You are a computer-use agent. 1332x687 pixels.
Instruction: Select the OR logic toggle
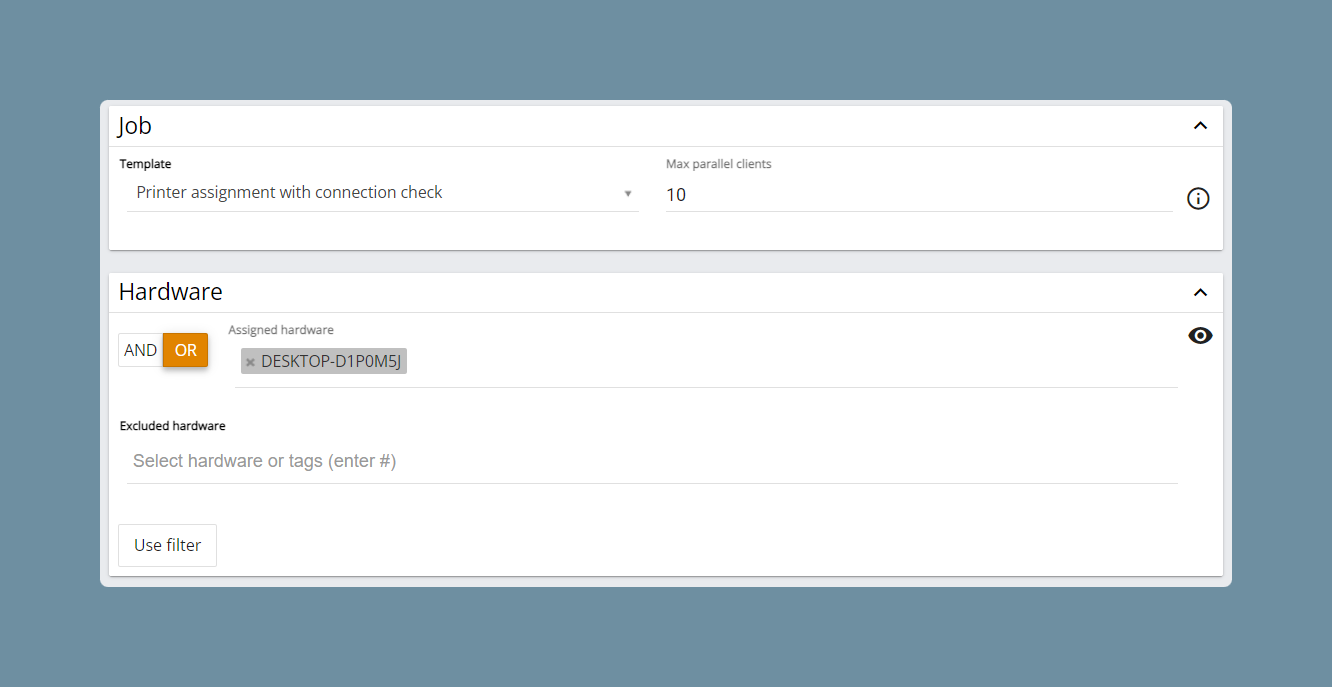tap(186, 350)
